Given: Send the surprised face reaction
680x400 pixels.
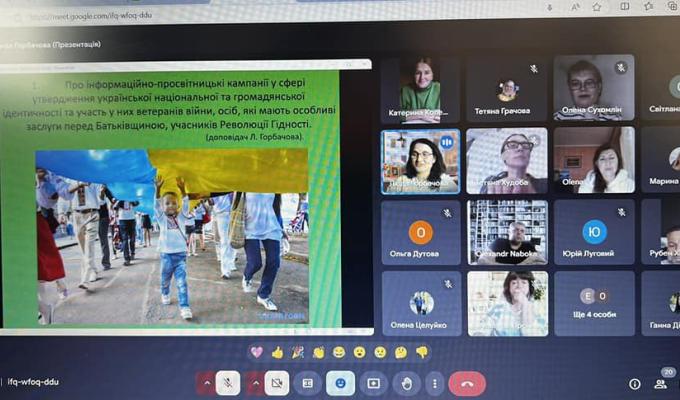Looking at the screenshot, I should tap(360, 352).
